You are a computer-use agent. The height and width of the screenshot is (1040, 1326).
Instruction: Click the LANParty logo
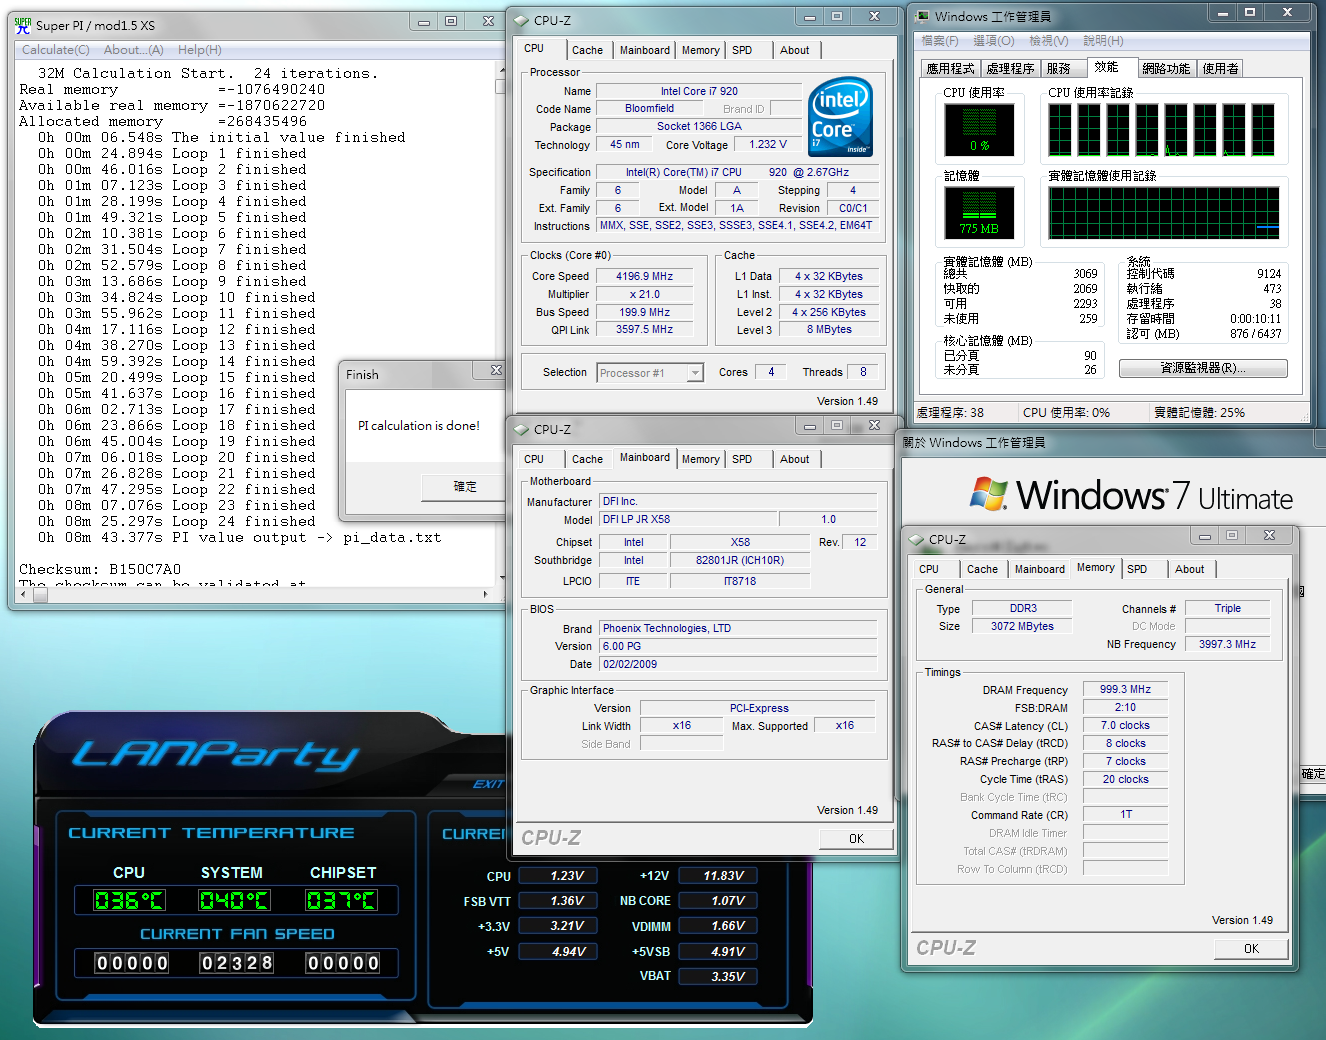[215, 755]
